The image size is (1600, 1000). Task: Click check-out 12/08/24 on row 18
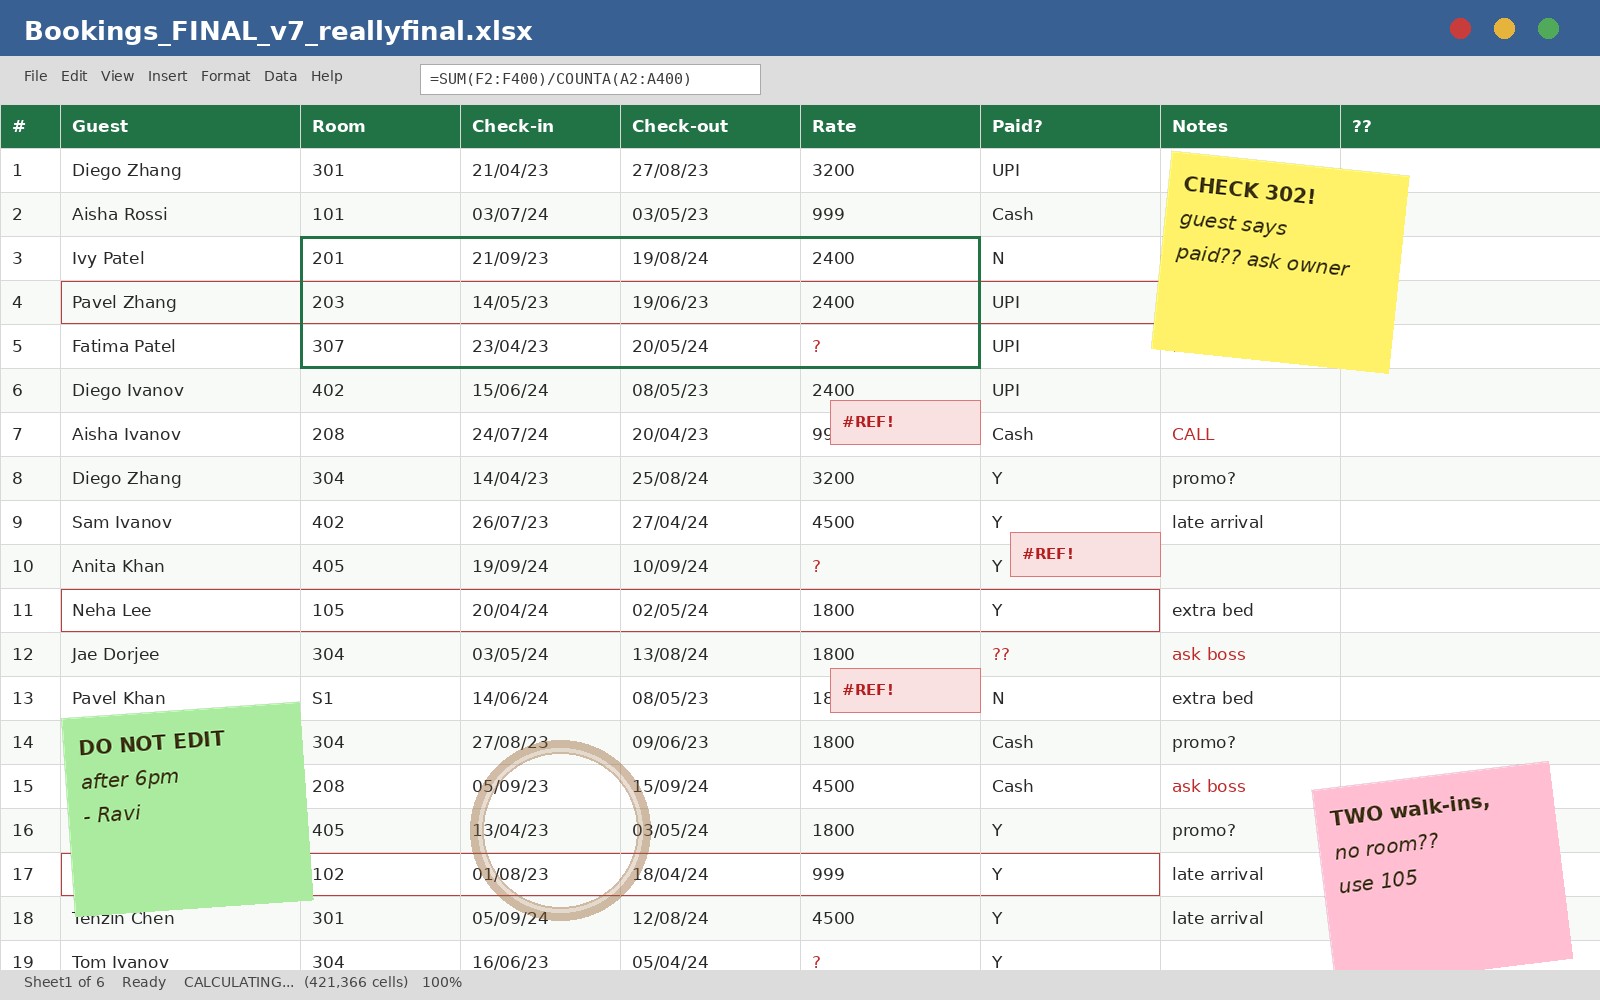(x=710, y=918)
